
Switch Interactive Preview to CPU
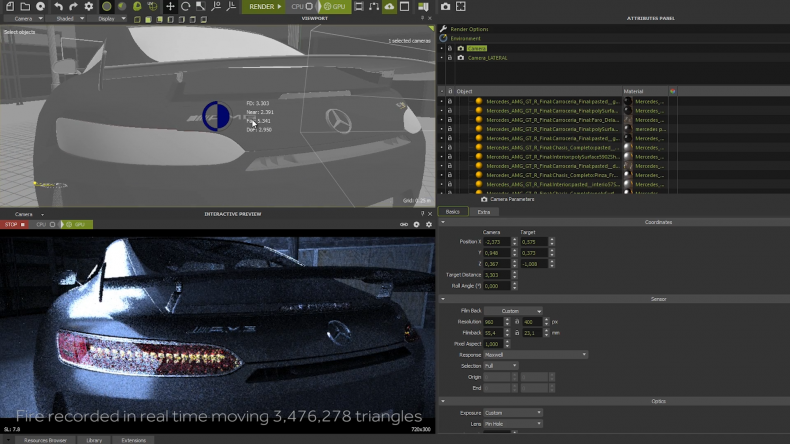tap(45, 224)
